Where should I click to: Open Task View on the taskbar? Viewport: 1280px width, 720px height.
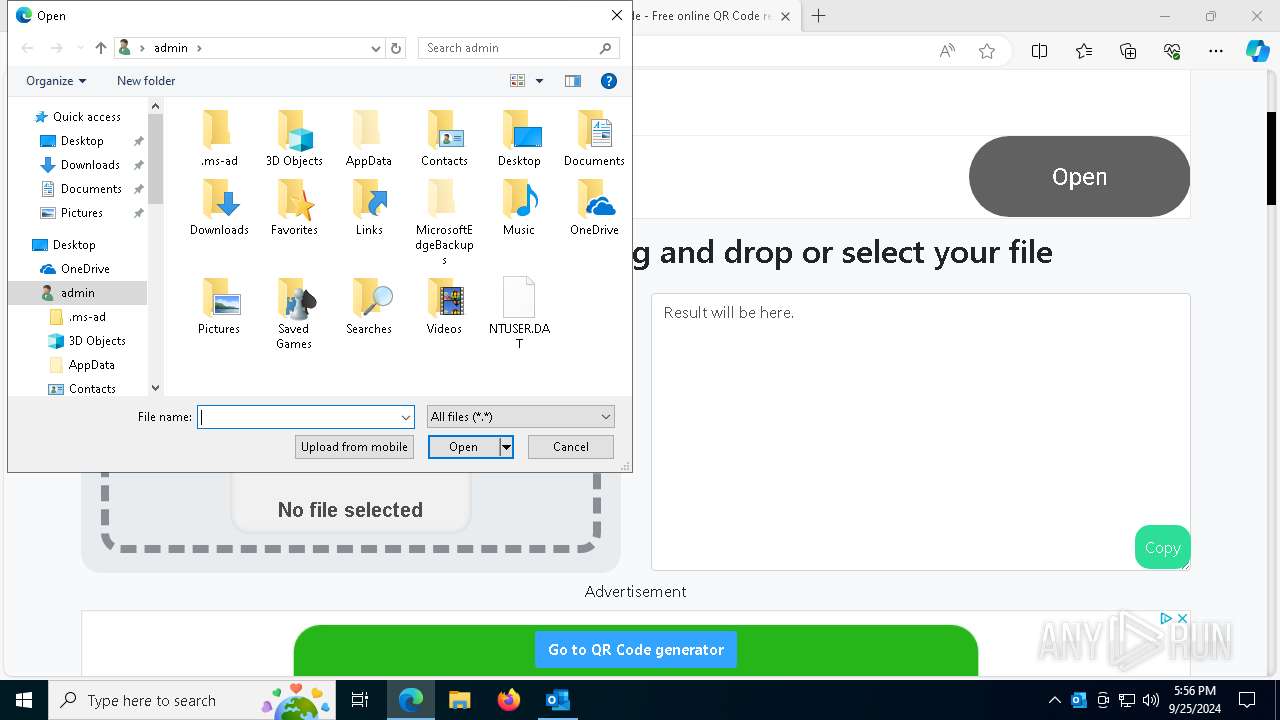[360, 700]
